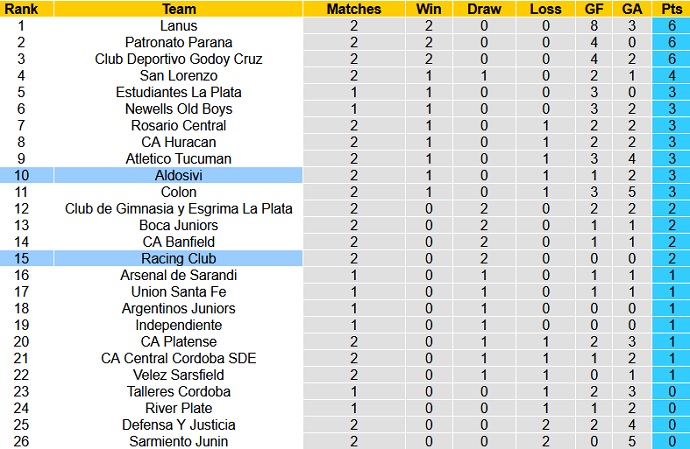Select Club de Gimnasia y Esgrima La Plata
The height and width of the screenshot is (449, 690).
(179, 208)
